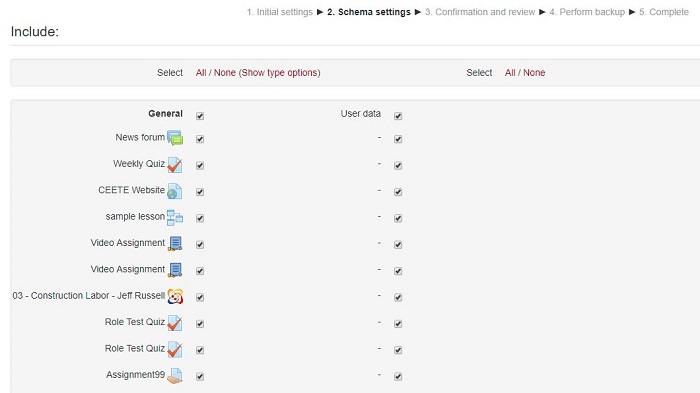Screen dimensions: 700x393
Task: Uncheck the News forum include checkbox
Action: [200, 139]
